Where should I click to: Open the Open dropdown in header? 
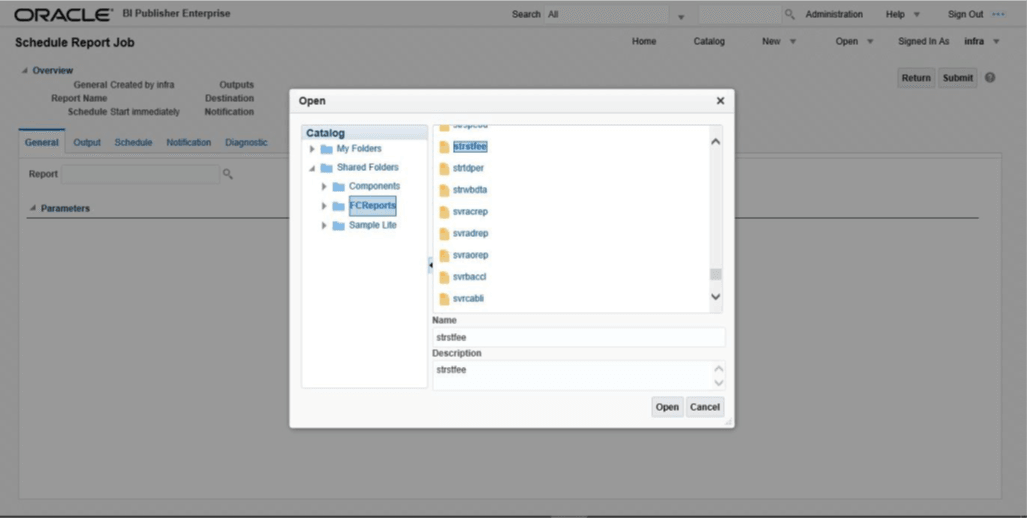[x=870, y=41]
